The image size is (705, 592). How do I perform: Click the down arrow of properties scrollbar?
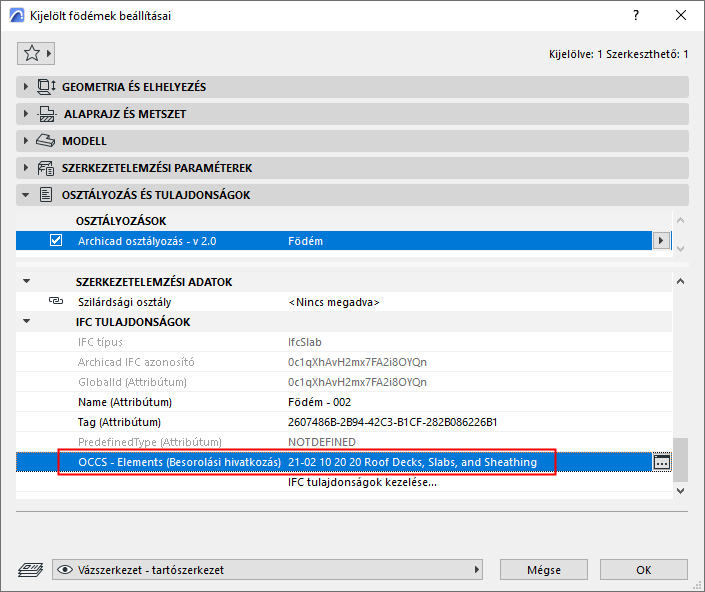tap(680, 491)
